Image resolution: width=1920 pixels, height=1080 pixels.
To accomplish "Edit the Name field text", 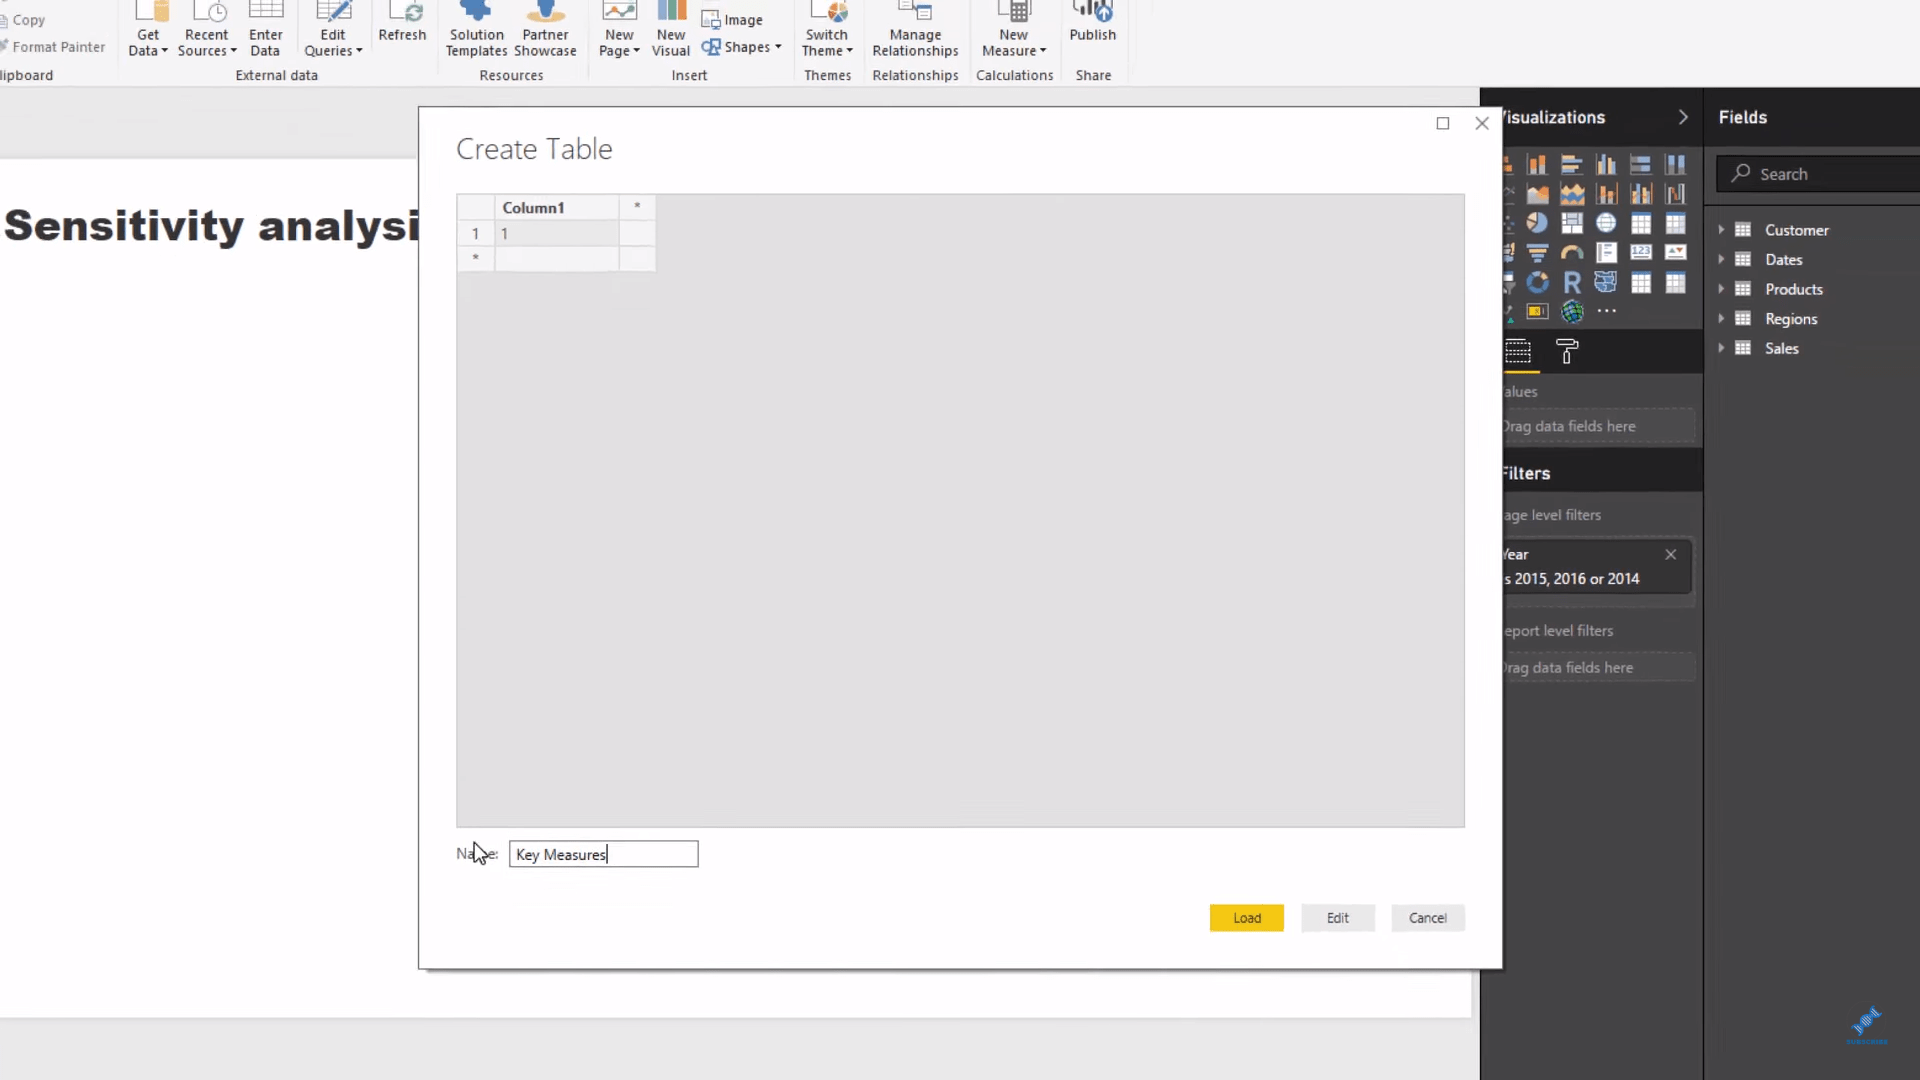I will pos(604,855).
